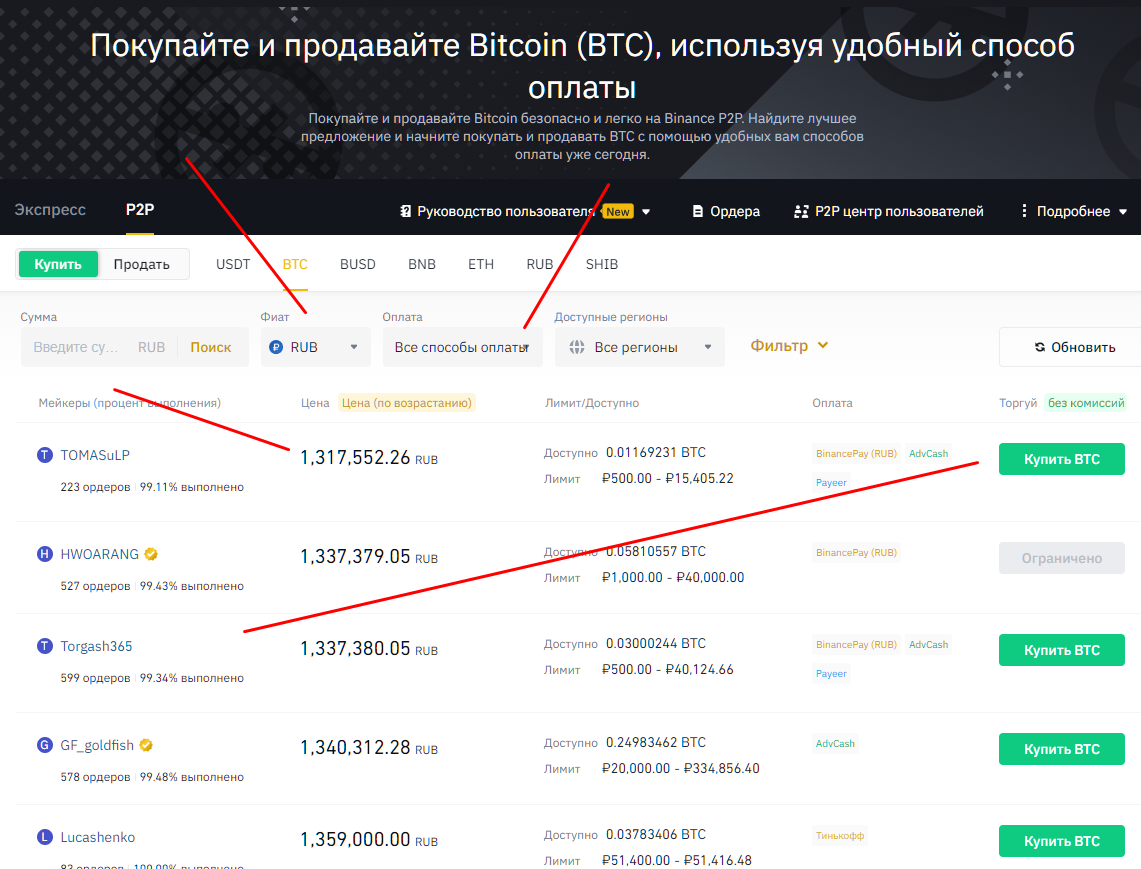
Task: Click the Ордера clipboard icon
Action: click(697, 211)
